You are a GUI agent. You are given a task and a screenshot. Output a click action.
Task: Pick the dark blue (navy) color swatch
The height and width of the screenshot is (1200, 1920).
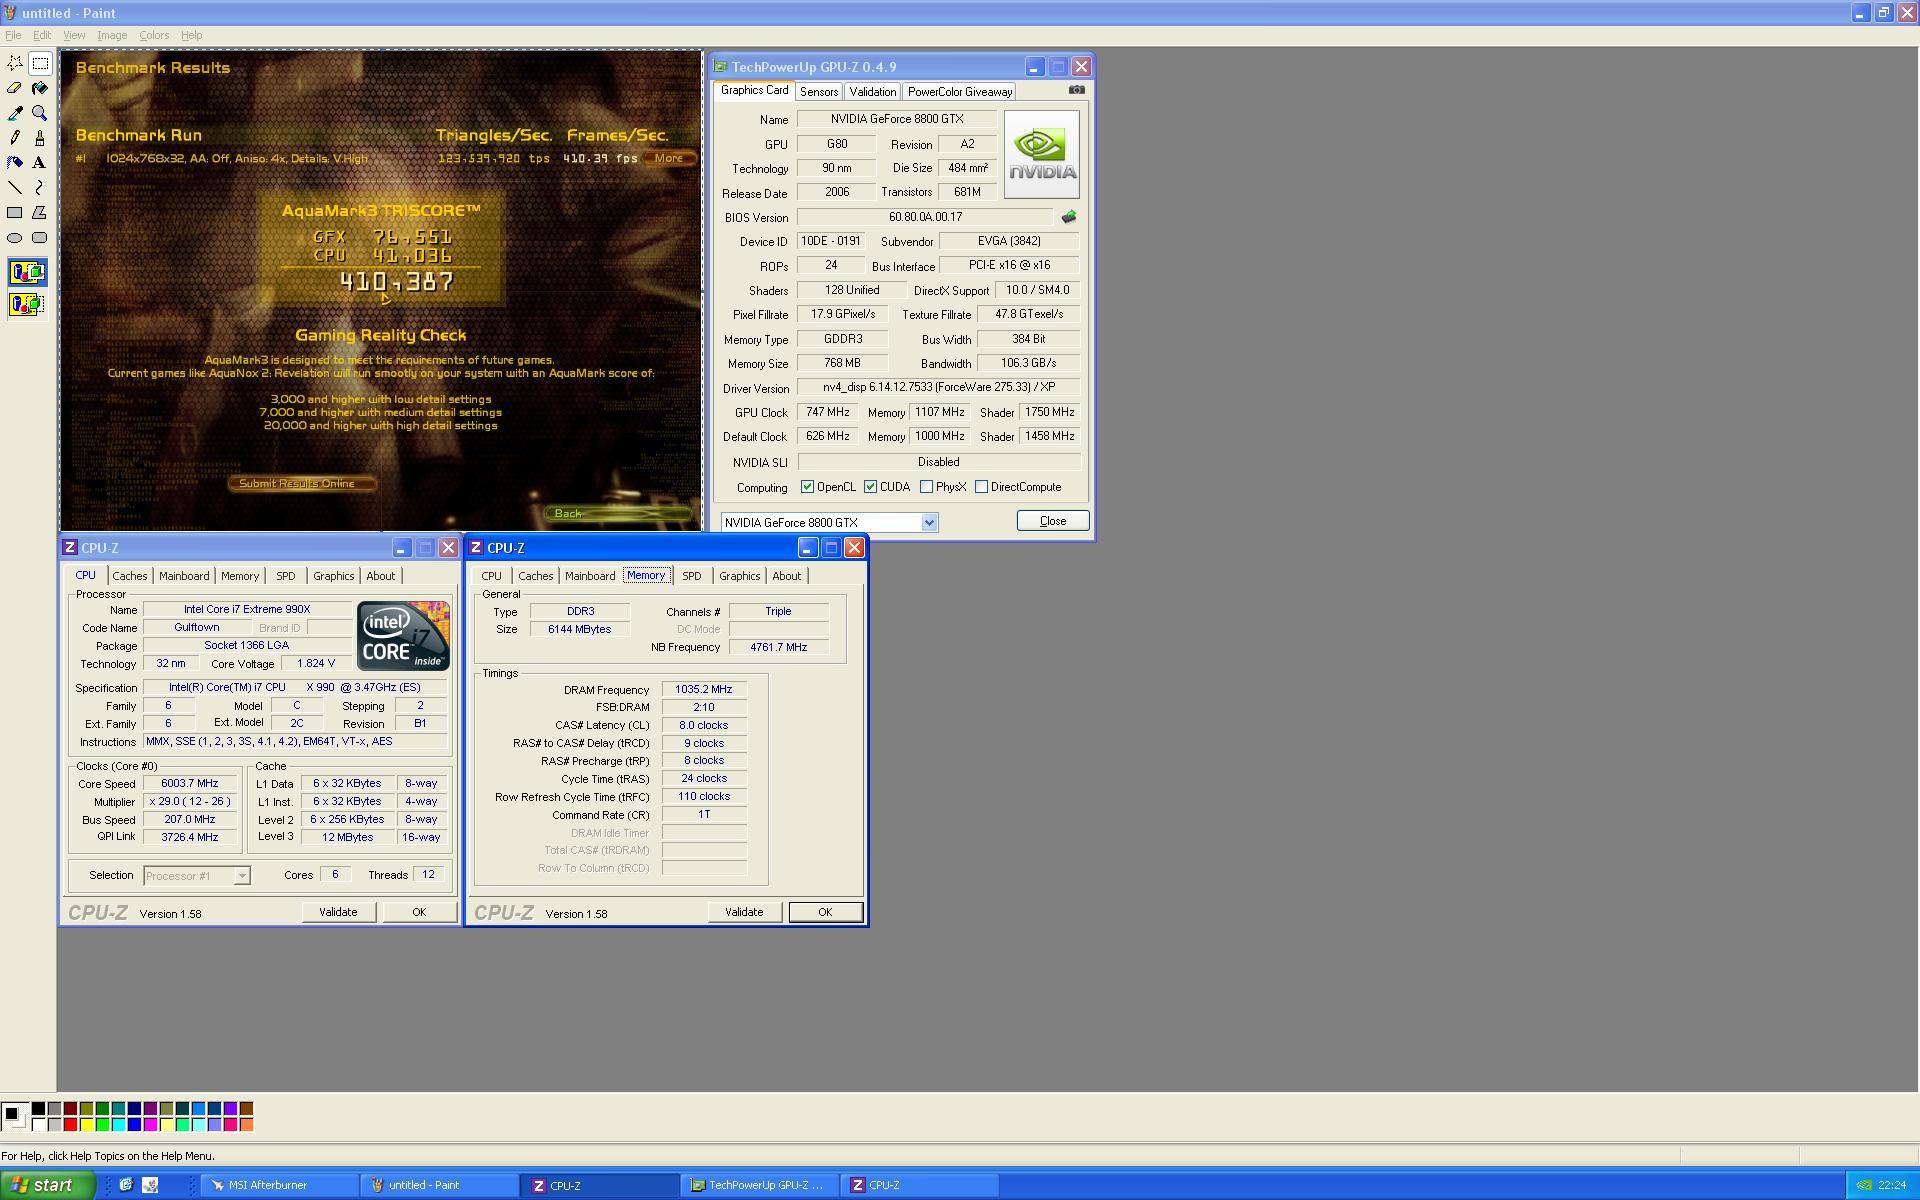point(134,1109)
